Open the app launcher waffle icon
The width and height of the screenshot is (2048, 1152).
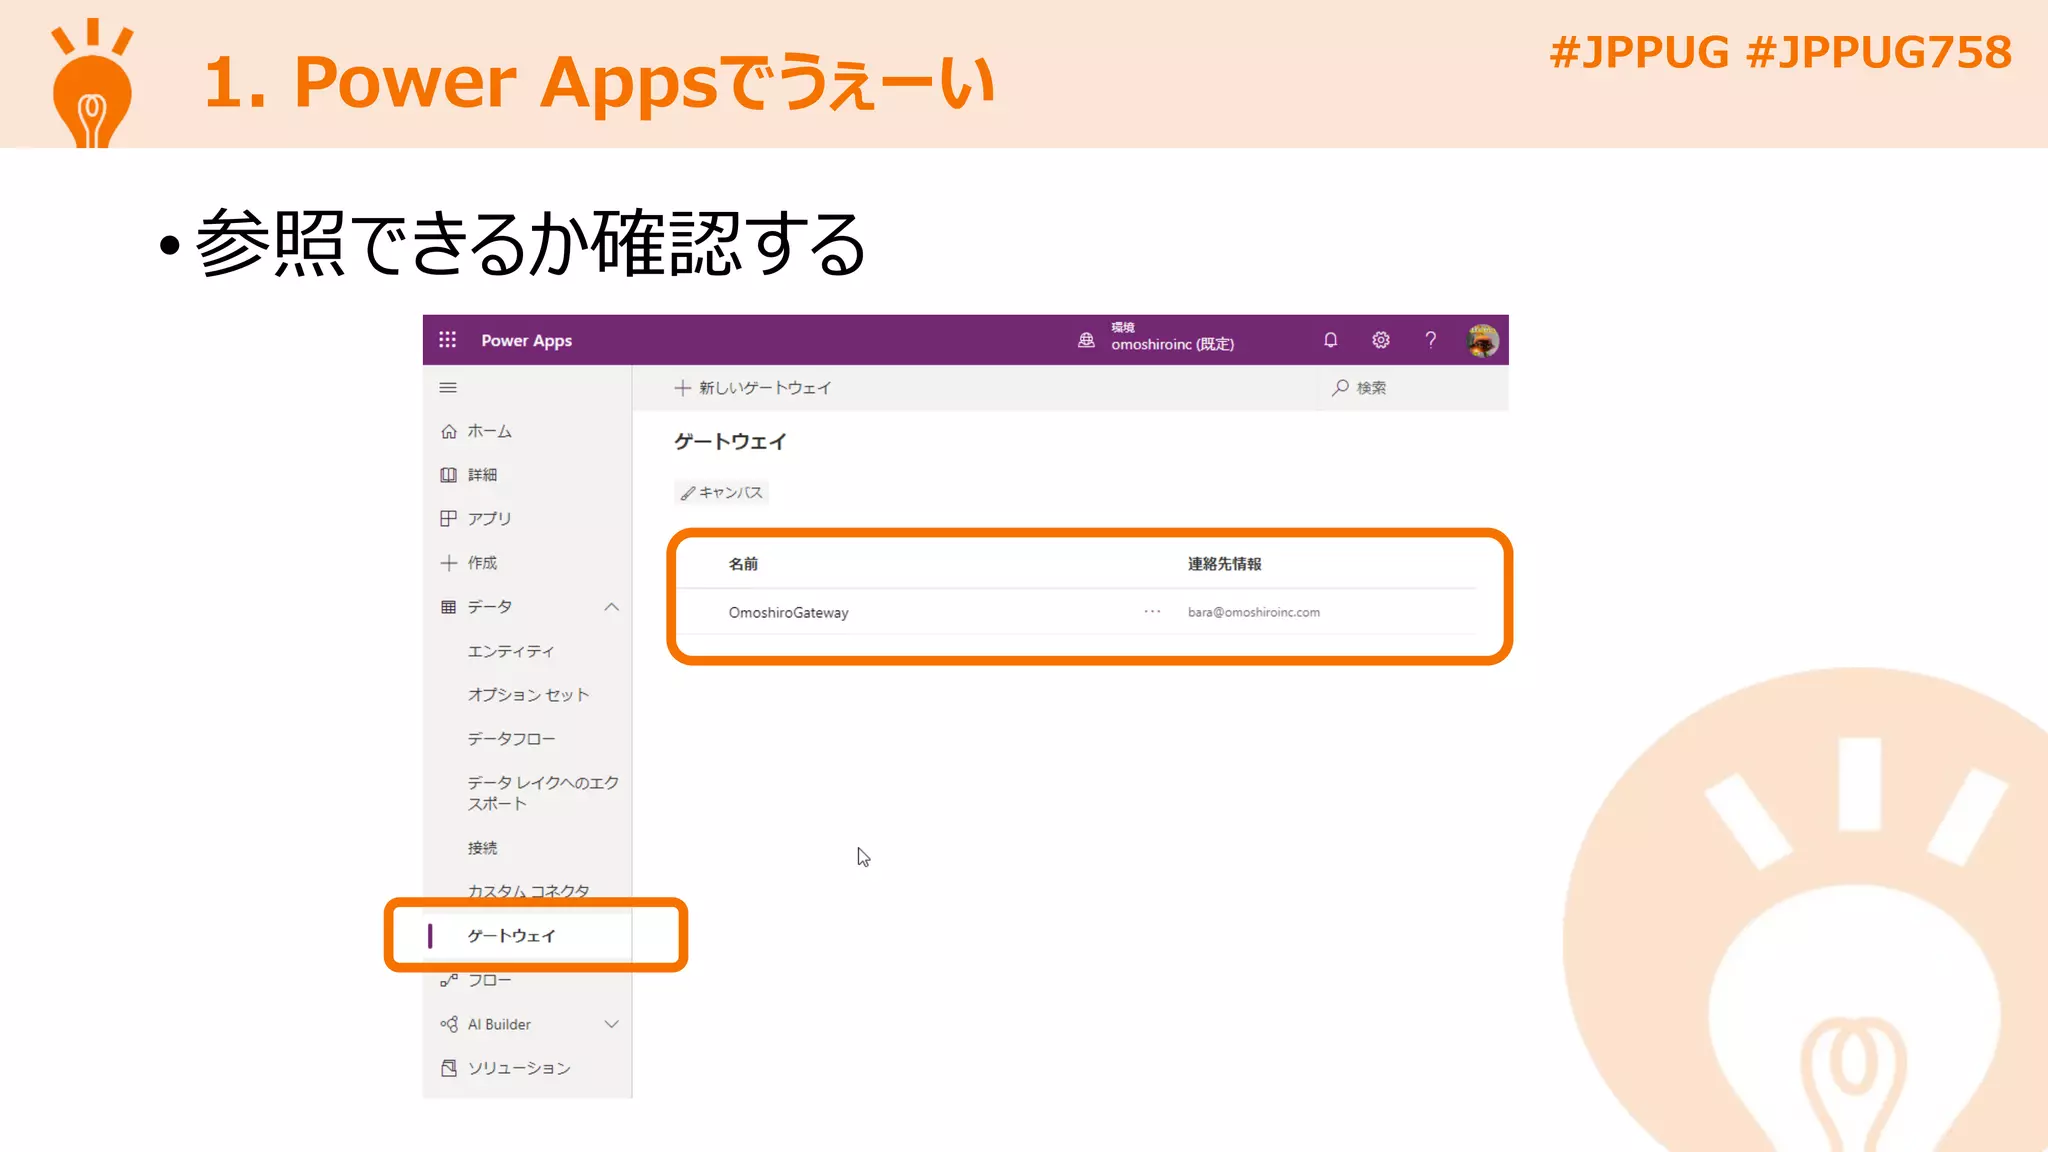[447, 340]
